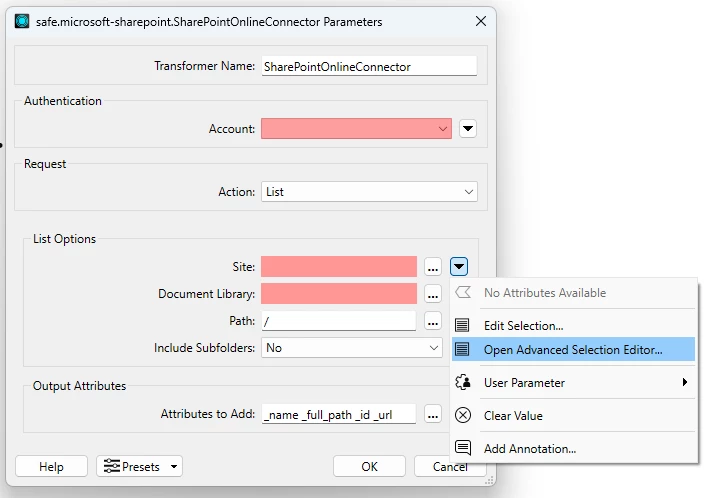The width and height of the screenshot is (707, 498).
Task: Click the Clear Value circled X icon
Action: tap(463, 415)
